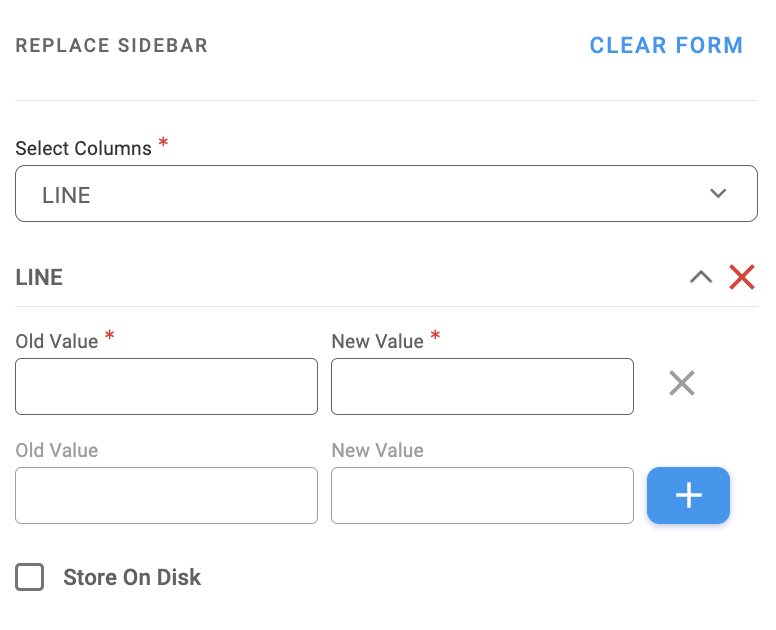Click the second row Old Value input
Viewport: 776px width, 630px height.
[x=166, y=495]
